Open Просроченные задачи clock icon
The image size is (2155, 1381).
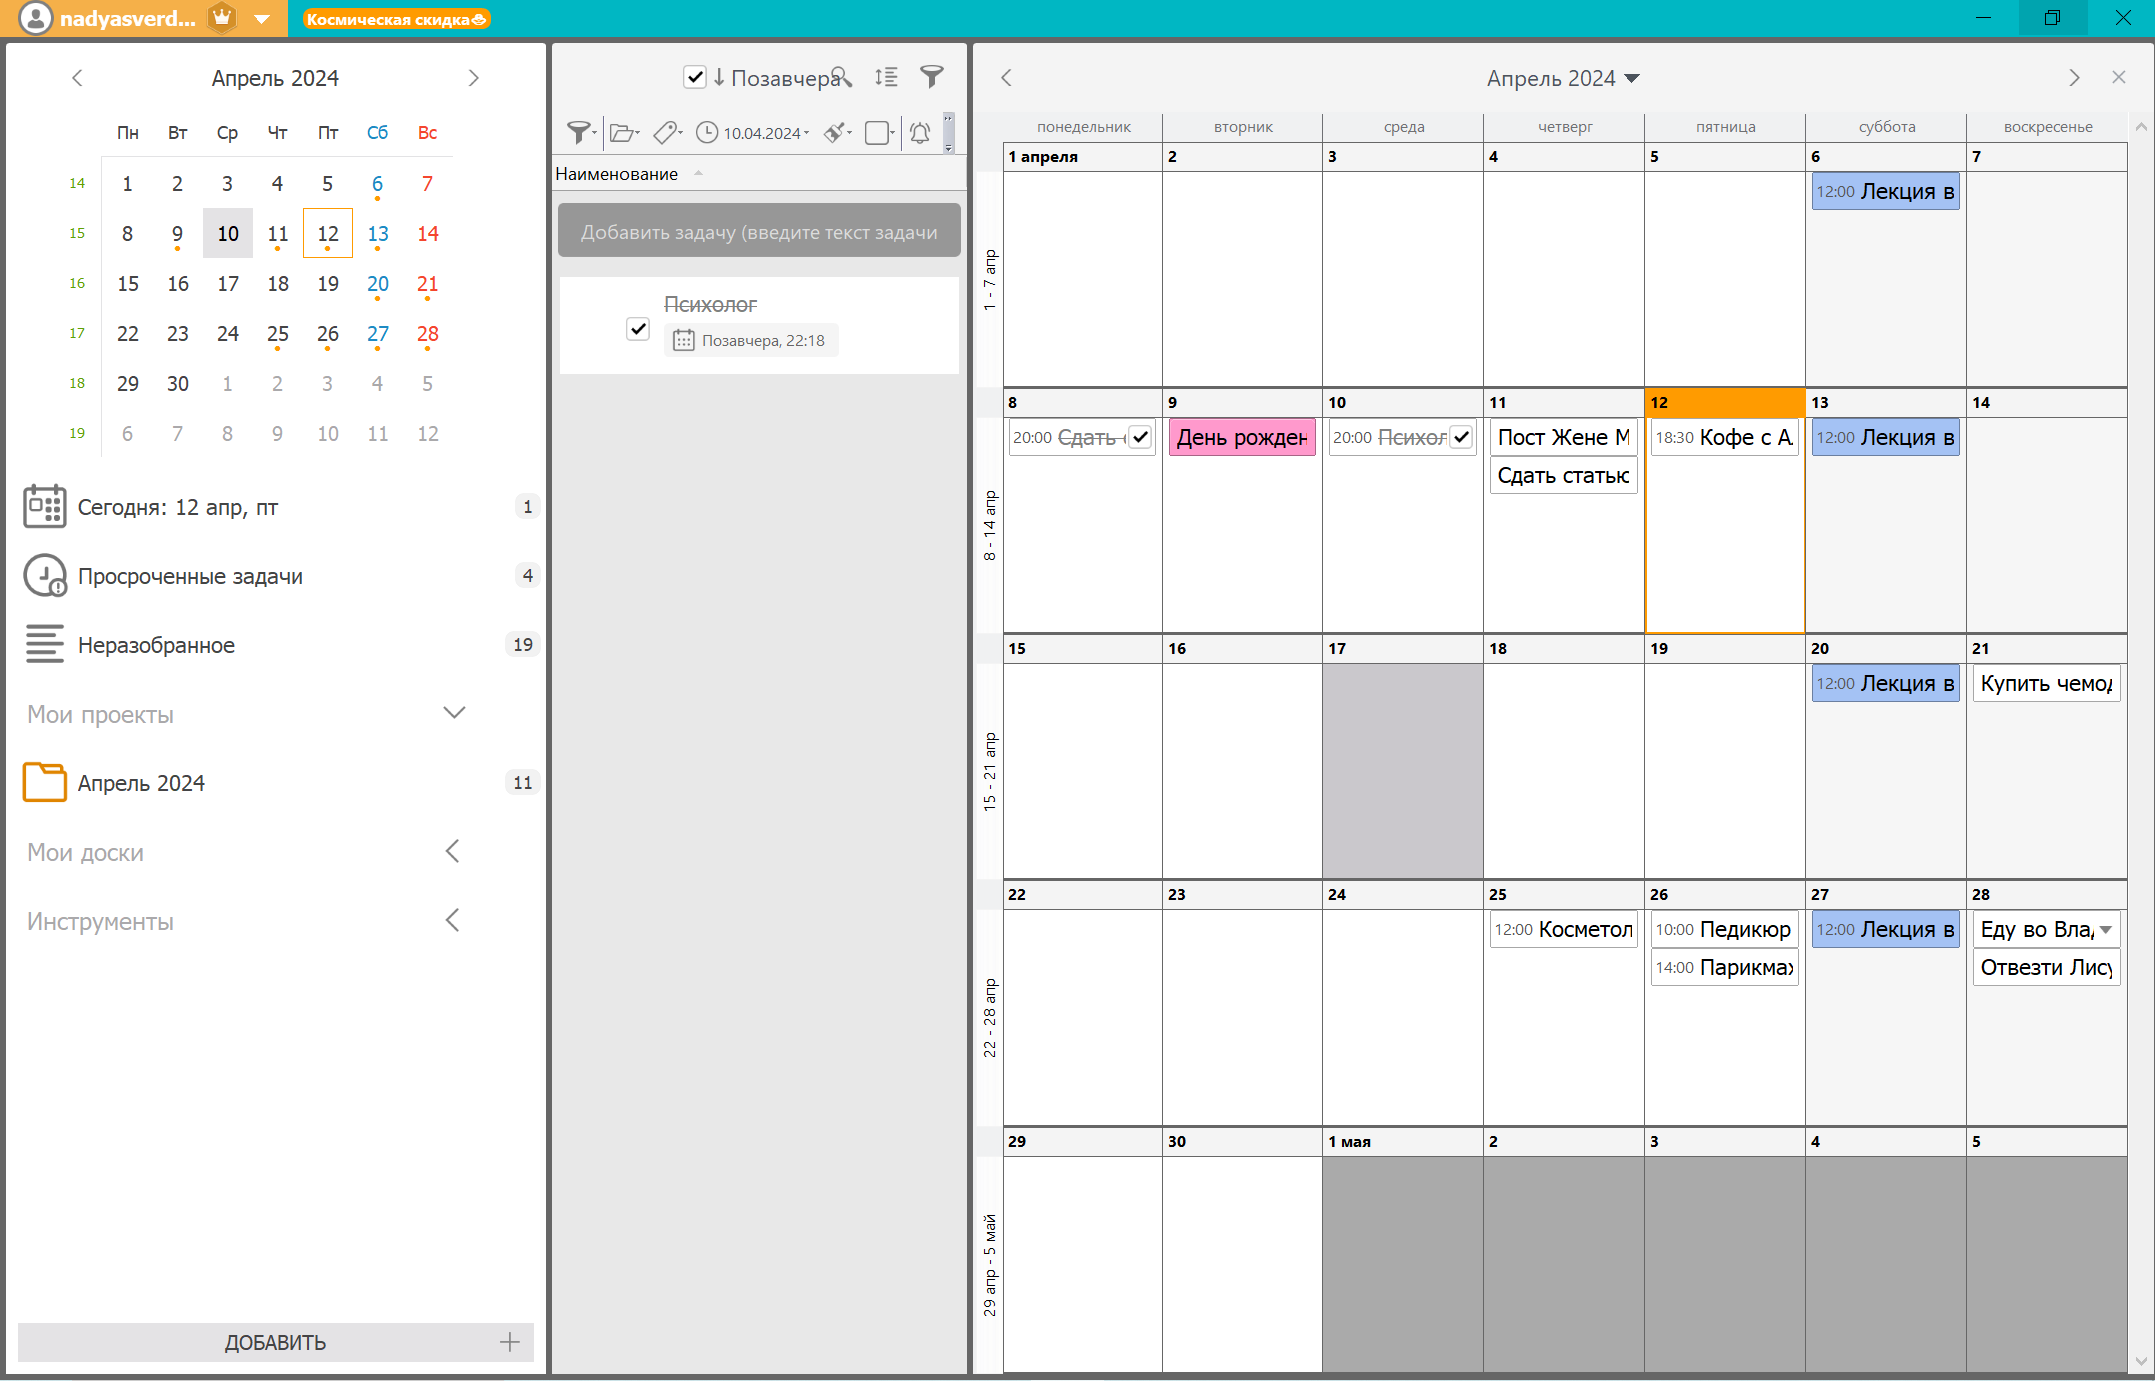pos(44,576)
